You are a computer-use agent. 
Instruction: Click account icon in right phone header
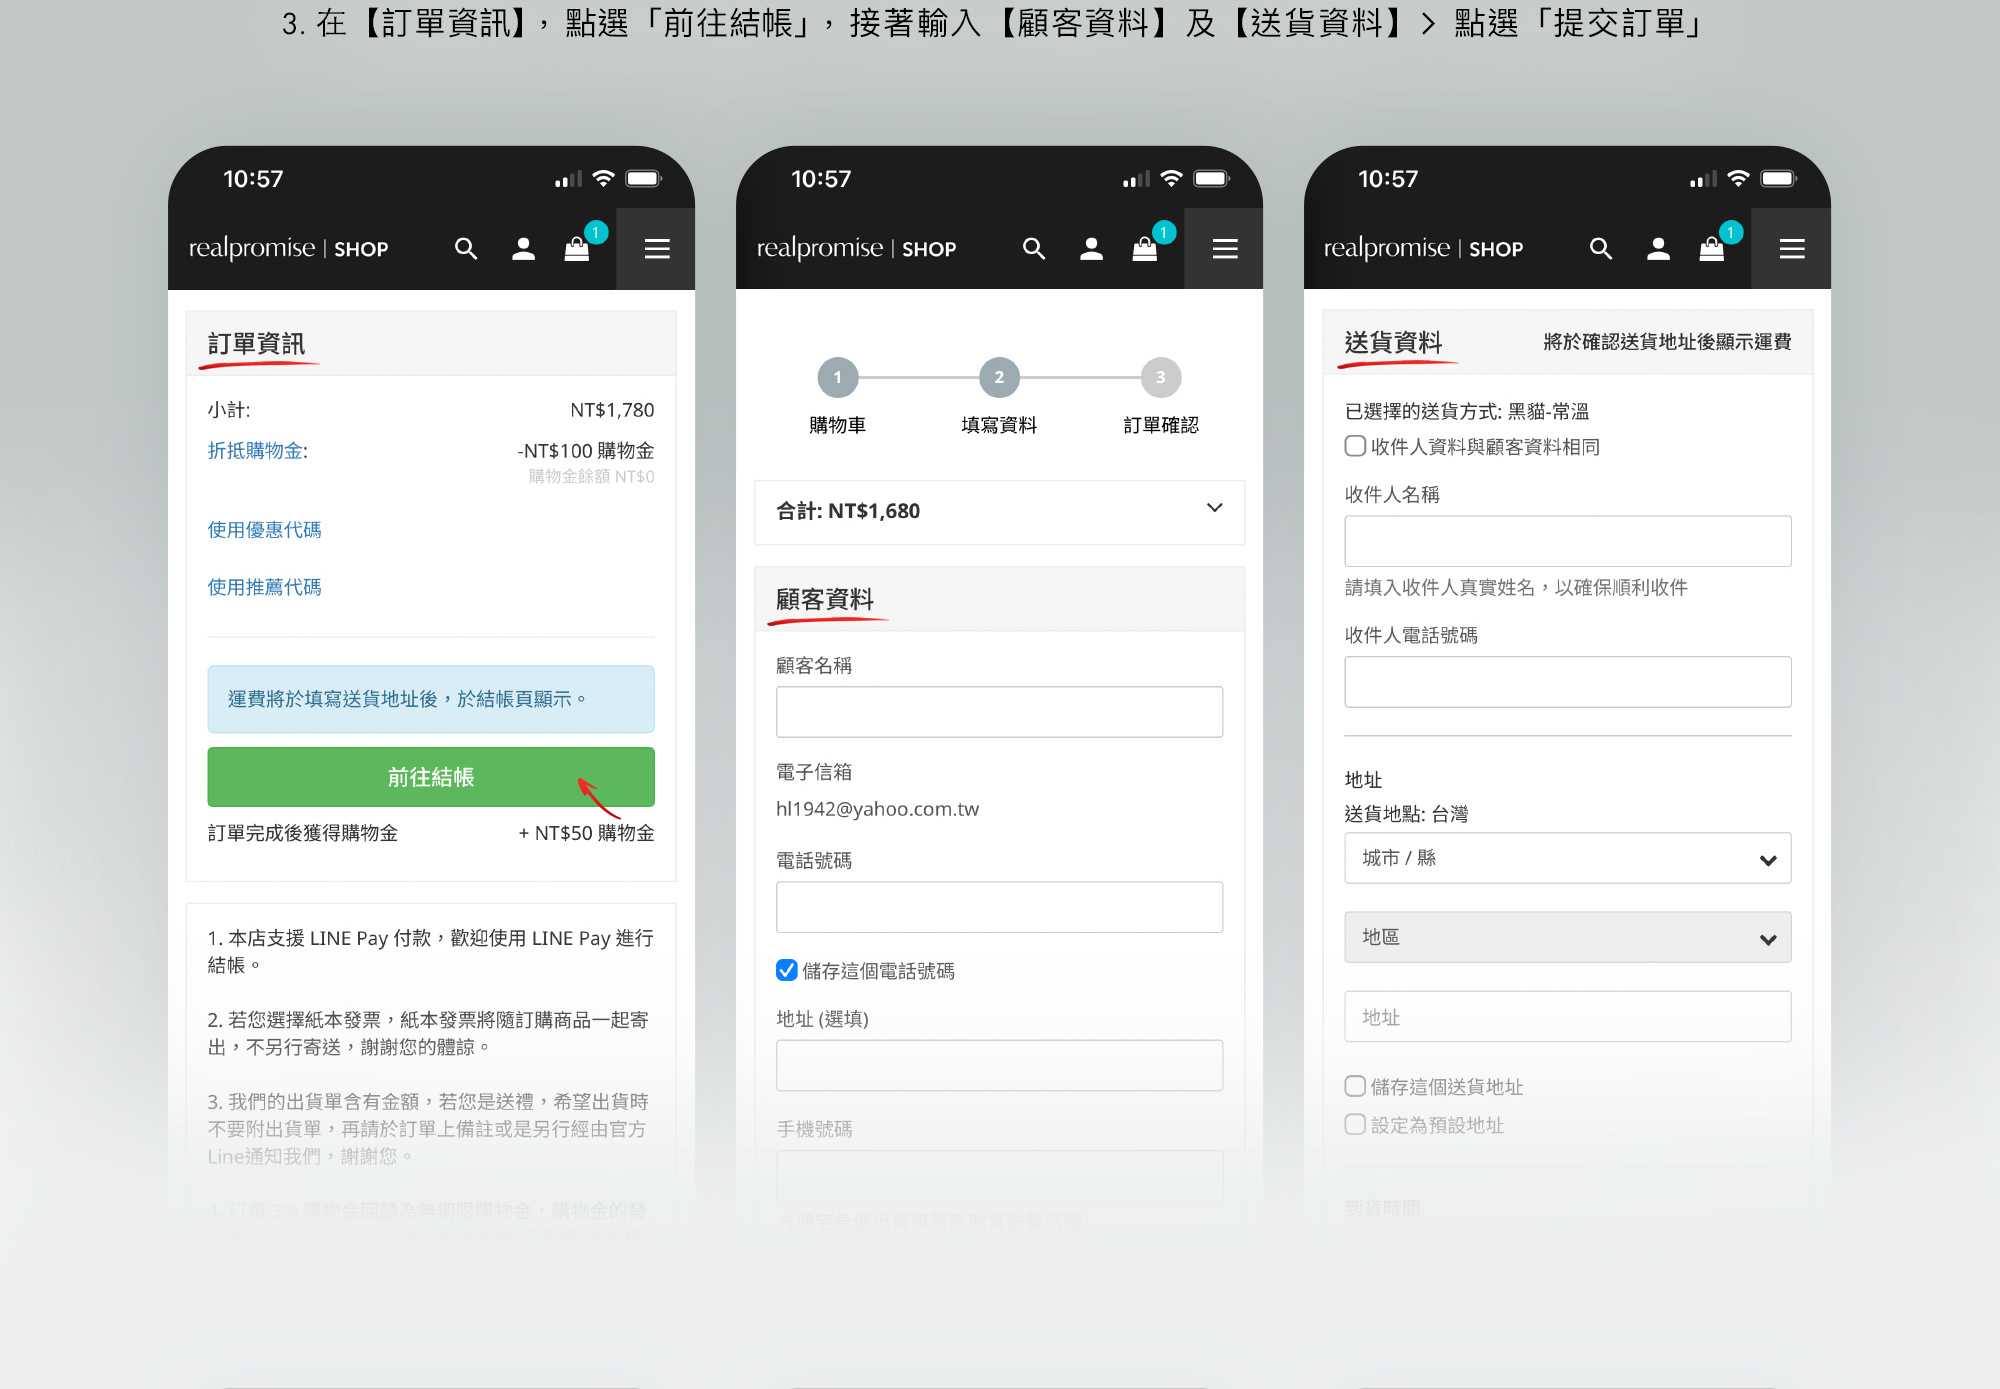click(1658, 249)
